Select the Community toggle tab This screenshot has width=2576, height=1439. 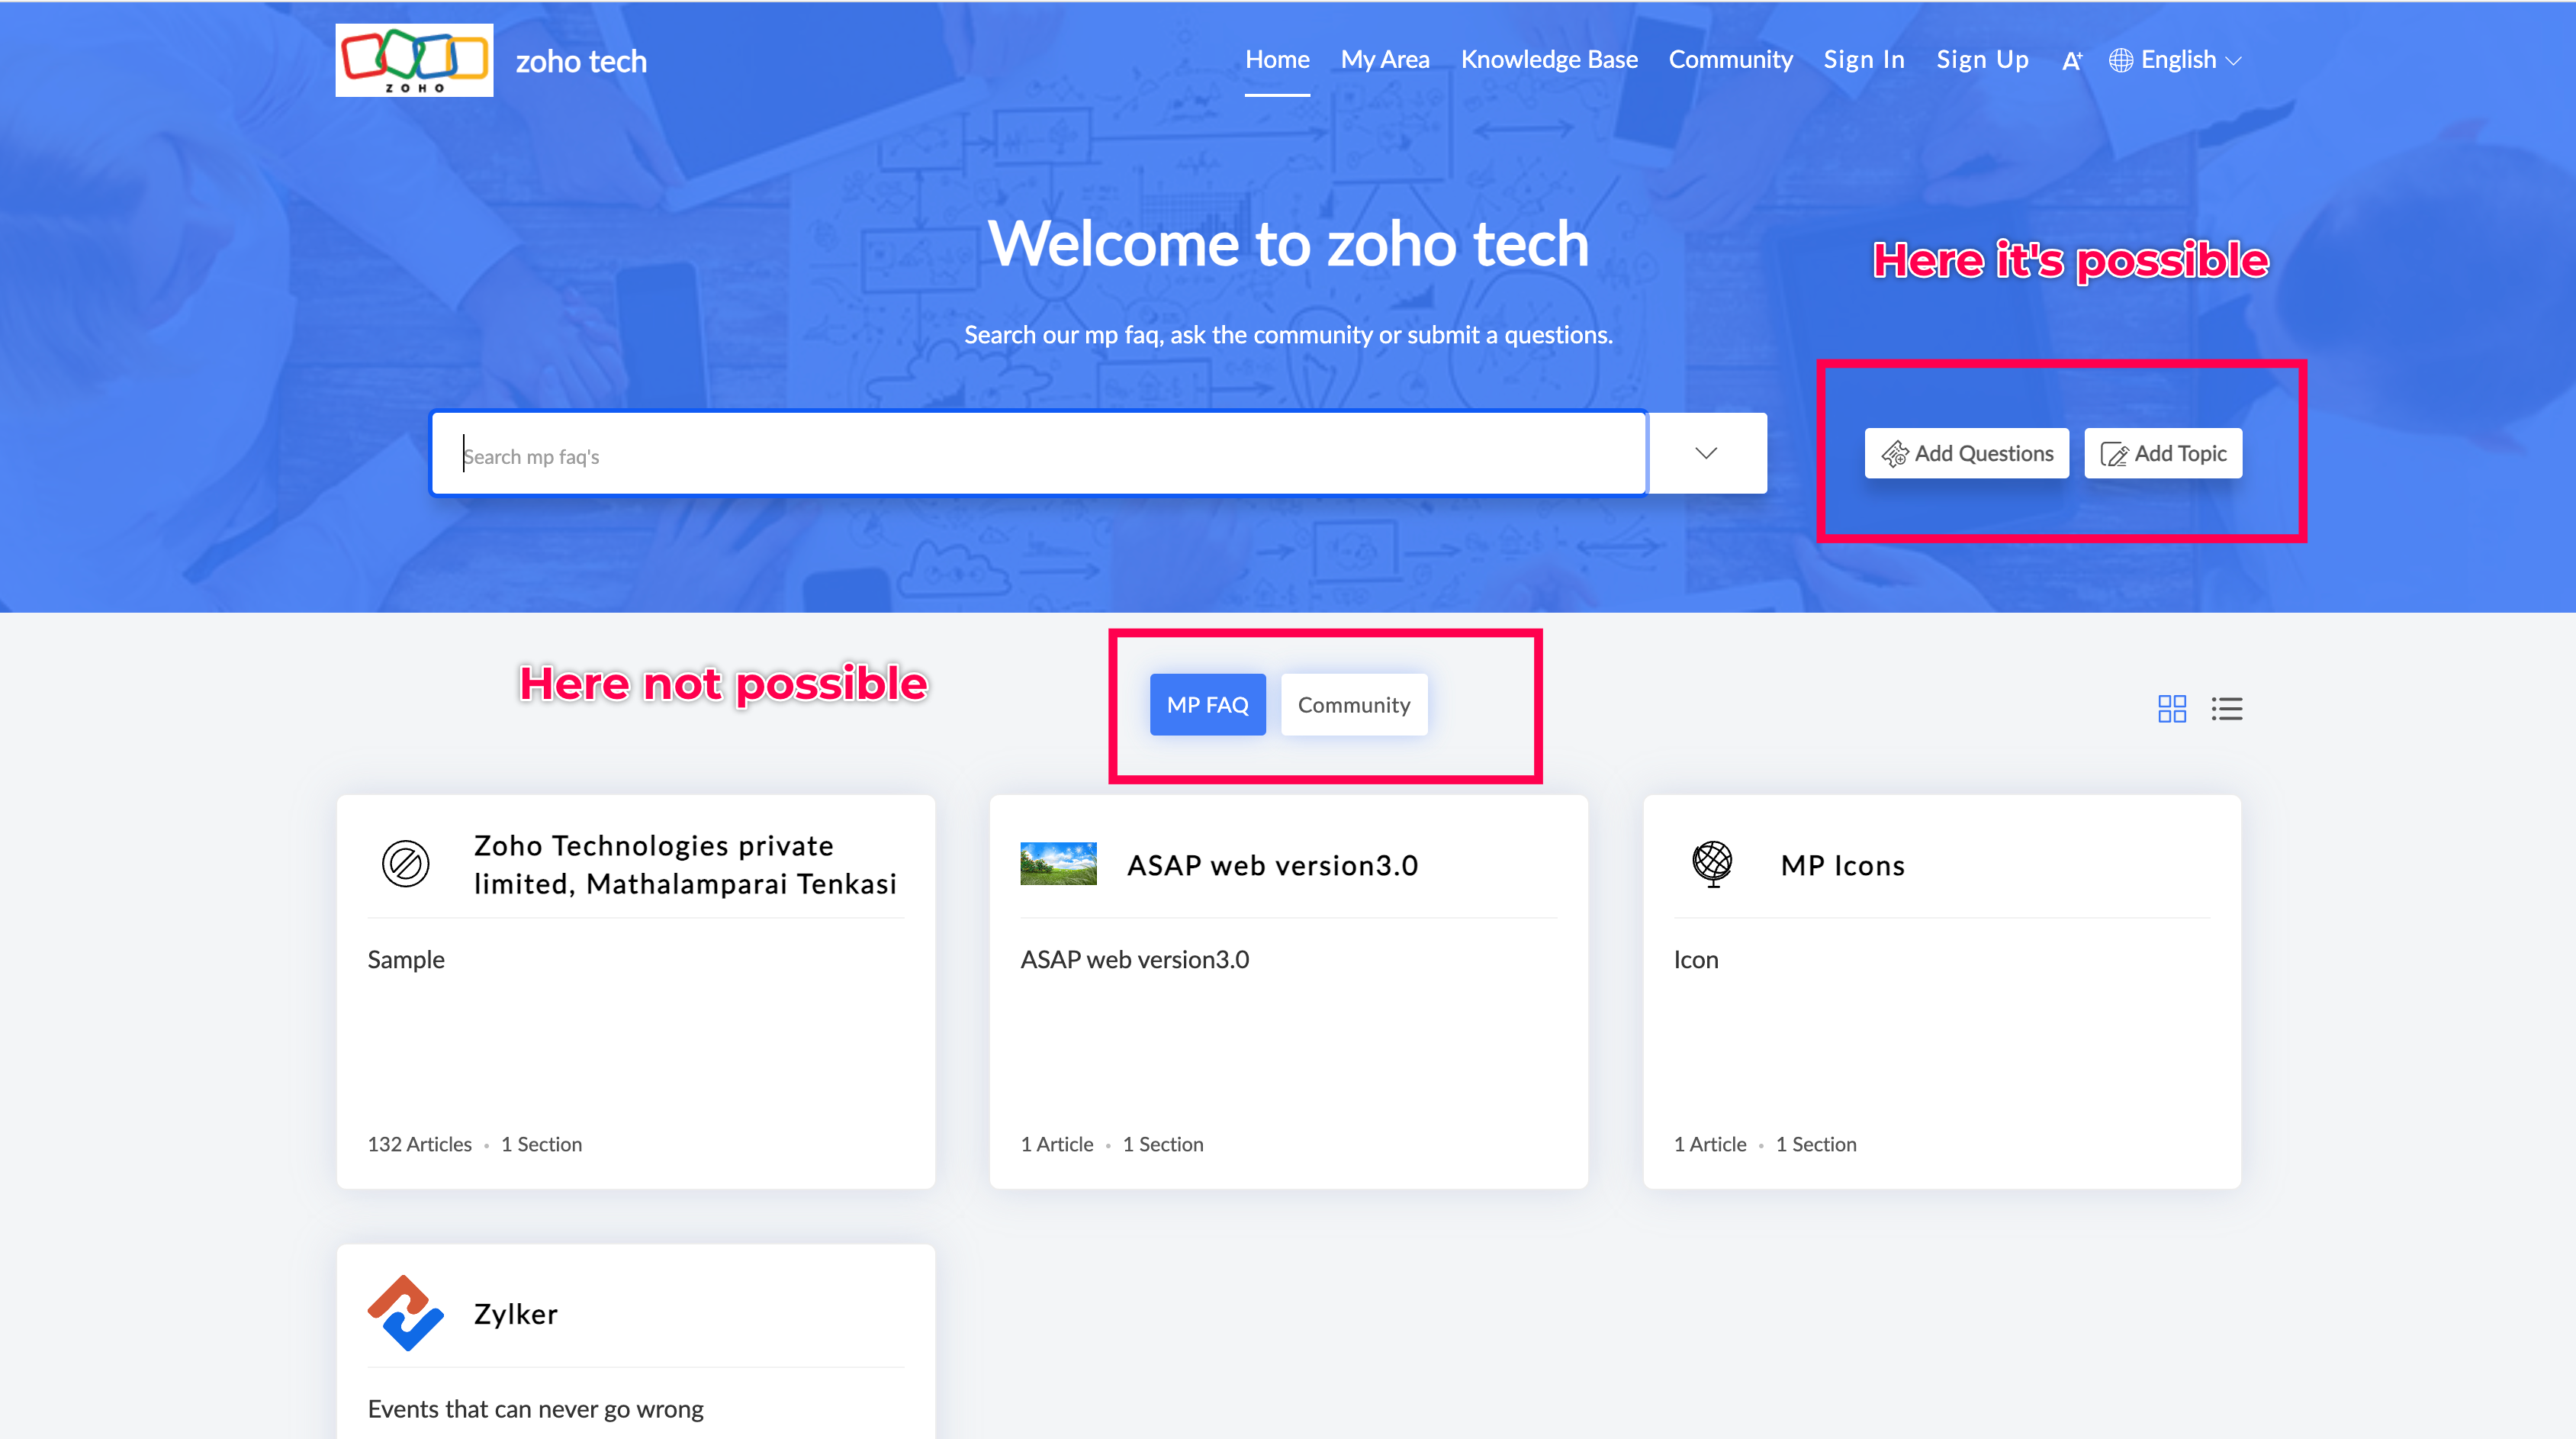[1353, 704]
